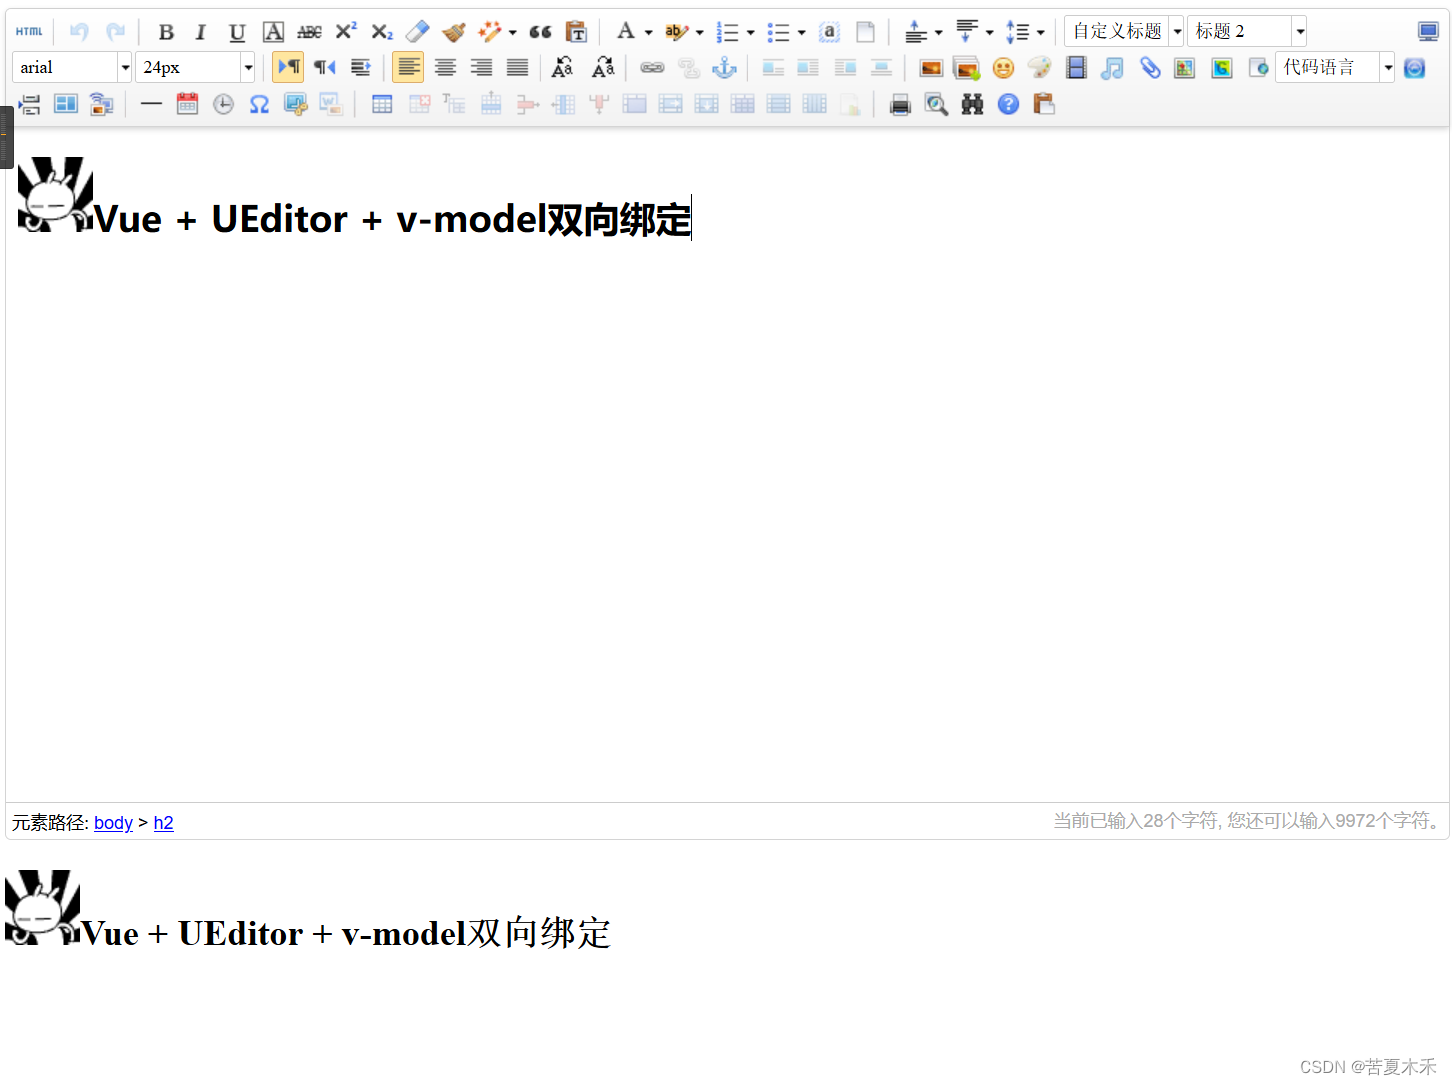Toggle underline formatting
Viewport: 1452px width, 1085px height.
[x=237, y=32]
